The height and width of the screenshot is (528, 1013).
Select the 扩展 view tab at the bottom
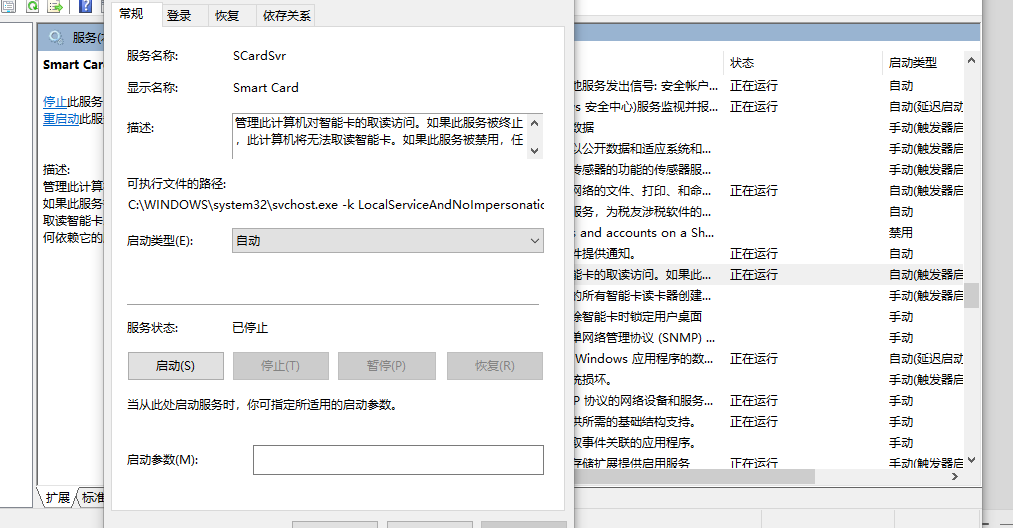[x=58, y=498]
